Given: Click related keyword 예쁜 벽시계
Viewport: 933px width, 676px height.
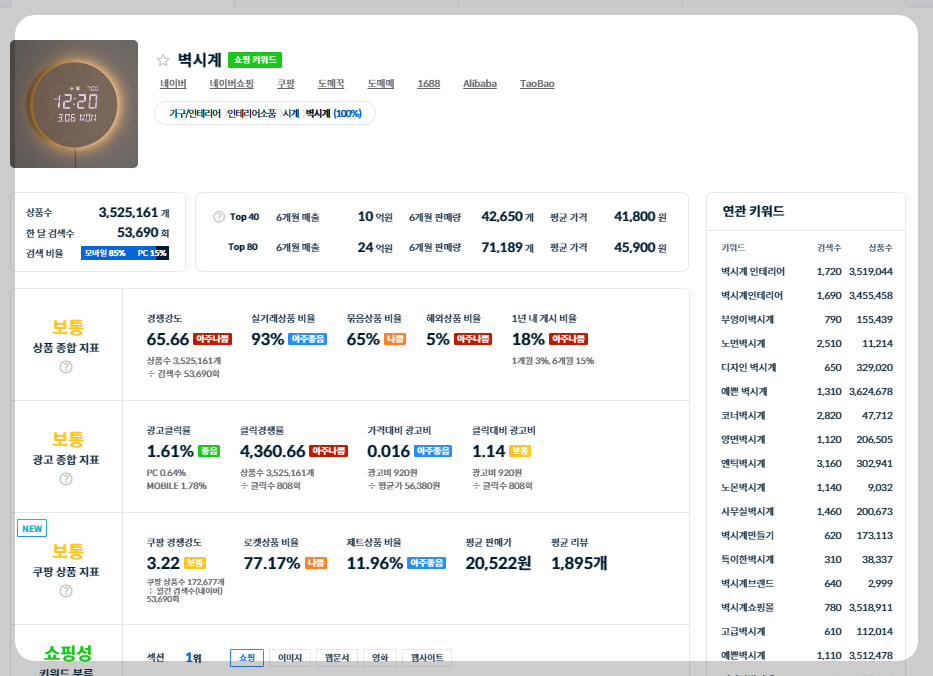Looking at the screenshot, I should pos(744,392).
